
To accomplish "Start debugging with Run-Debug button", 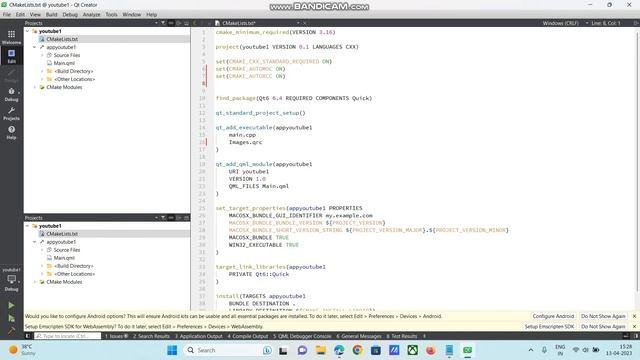I will (x=11, y=318).
